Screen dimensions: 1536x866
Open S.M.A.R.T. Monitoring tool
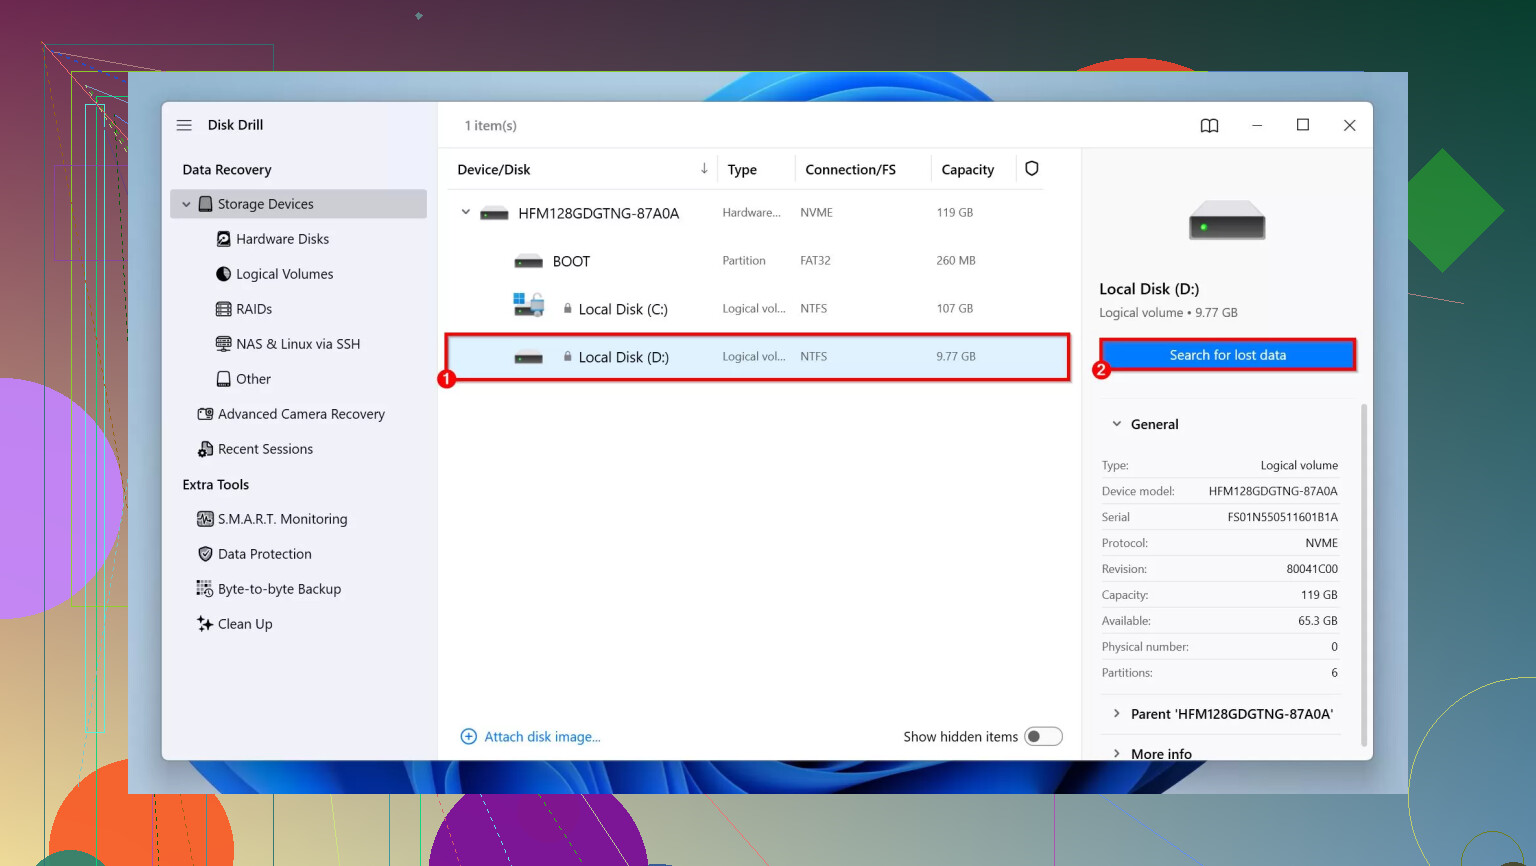282,519
